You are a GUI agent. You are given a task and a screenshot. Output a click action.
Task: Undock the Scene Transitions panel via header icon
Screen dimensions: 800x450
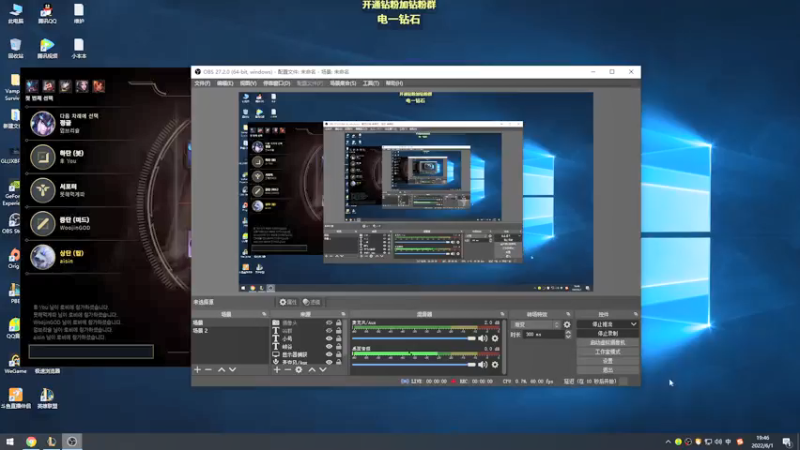coord(568,314)
